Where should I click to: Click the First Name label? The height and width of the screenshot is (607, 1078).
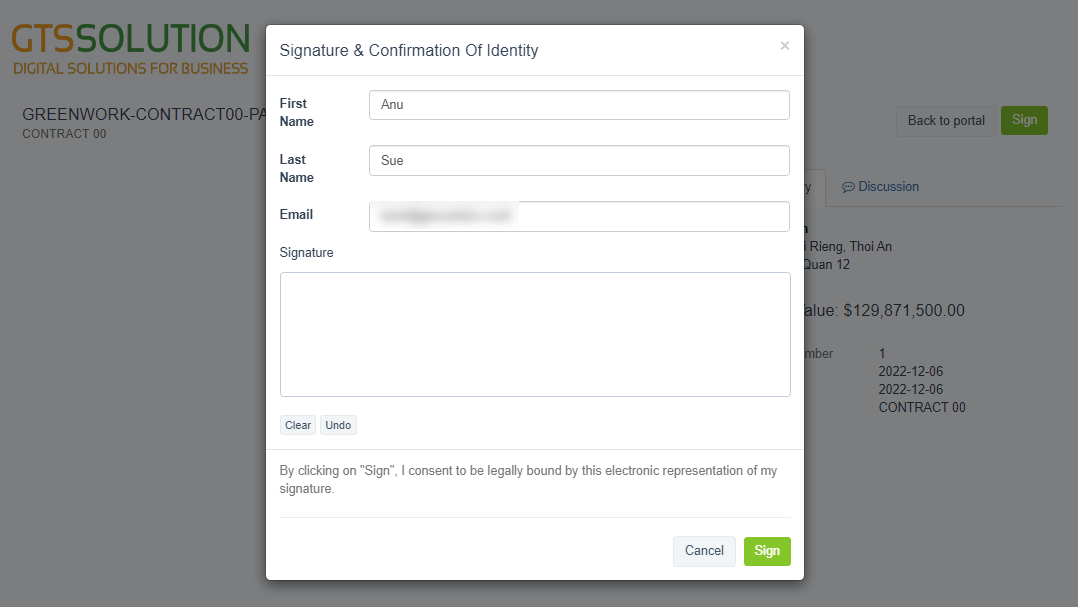pos(296,112)
